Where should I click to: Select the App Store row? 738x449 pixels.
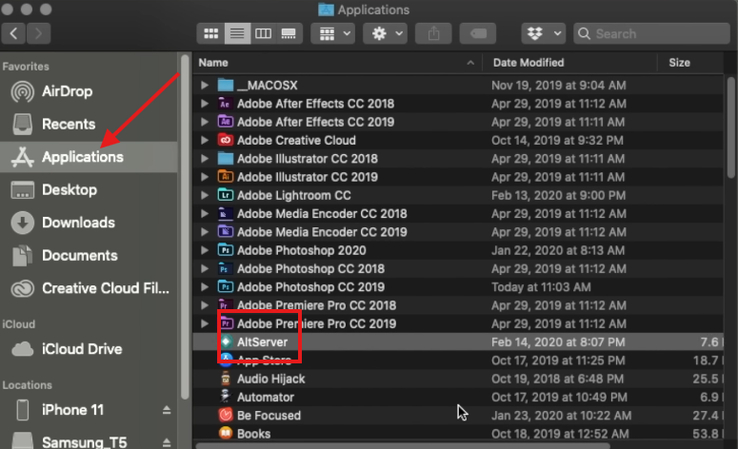pos(458,361)
